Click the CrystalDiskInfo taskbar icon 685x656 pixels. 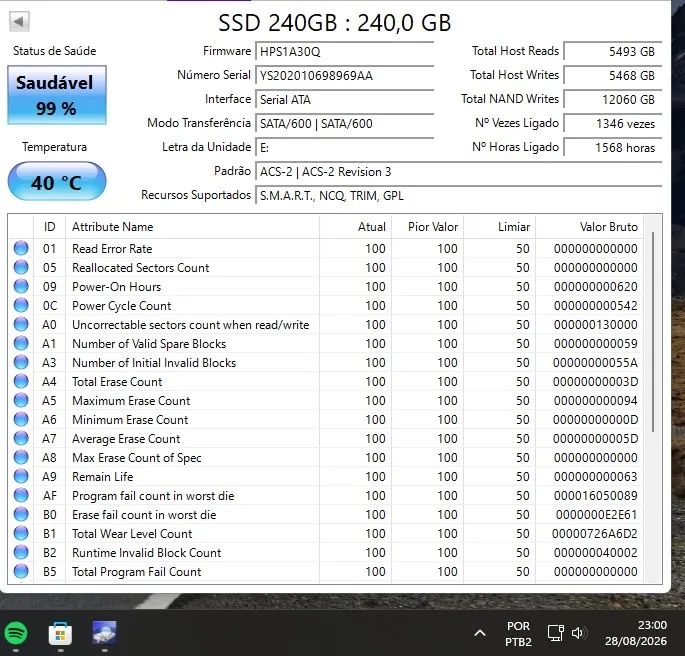[x=104, y=632]
